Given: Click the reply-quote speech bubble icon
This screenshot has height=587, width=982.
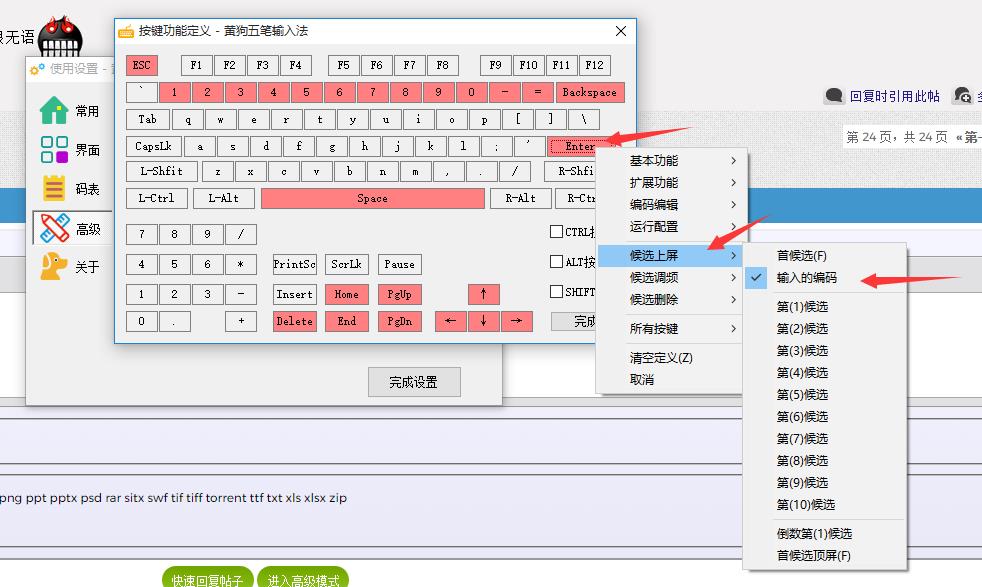Looking at the screenshot, I should point(834,96).
